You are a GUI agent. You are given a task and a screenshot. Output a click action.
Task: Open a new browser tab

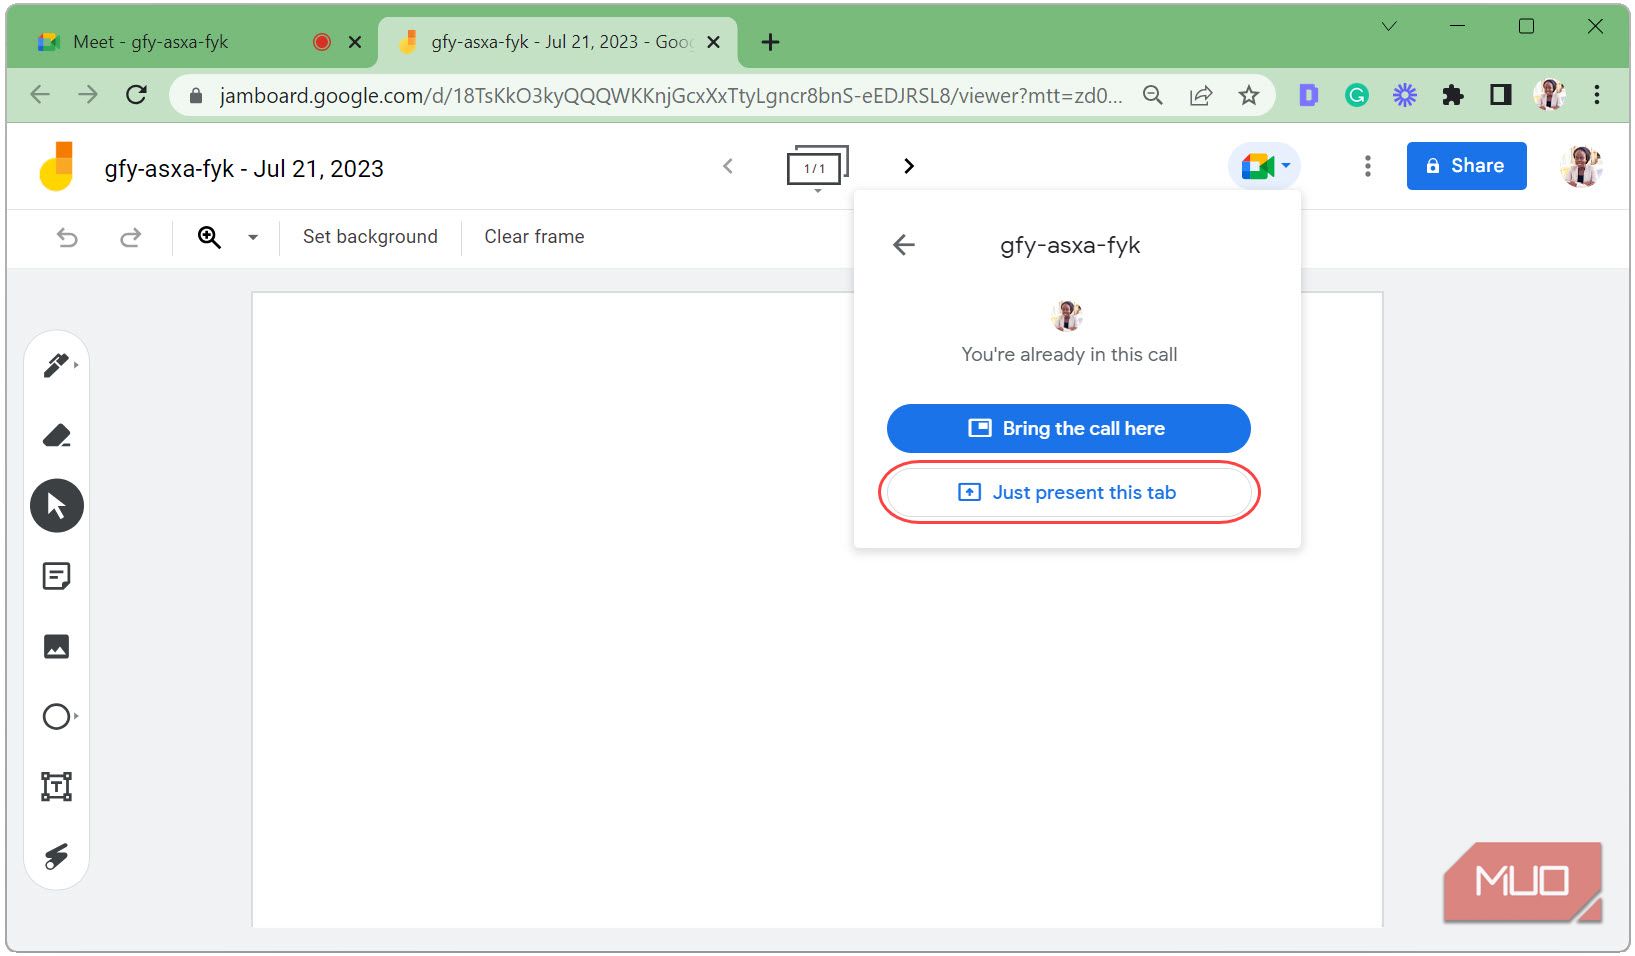pyautogui.click(x=770, y=42)
